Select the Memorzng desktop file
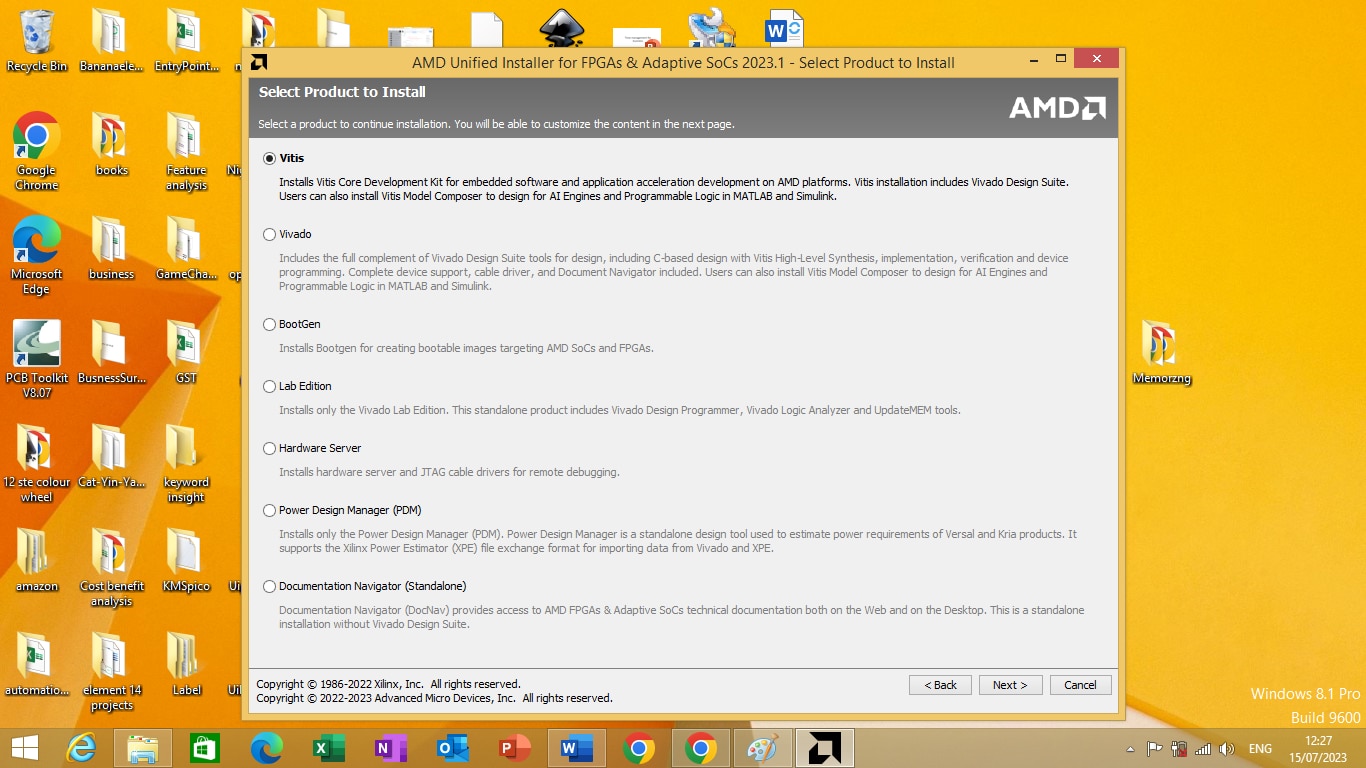The image size is (1366, 768). click(x=1161, y=354)
